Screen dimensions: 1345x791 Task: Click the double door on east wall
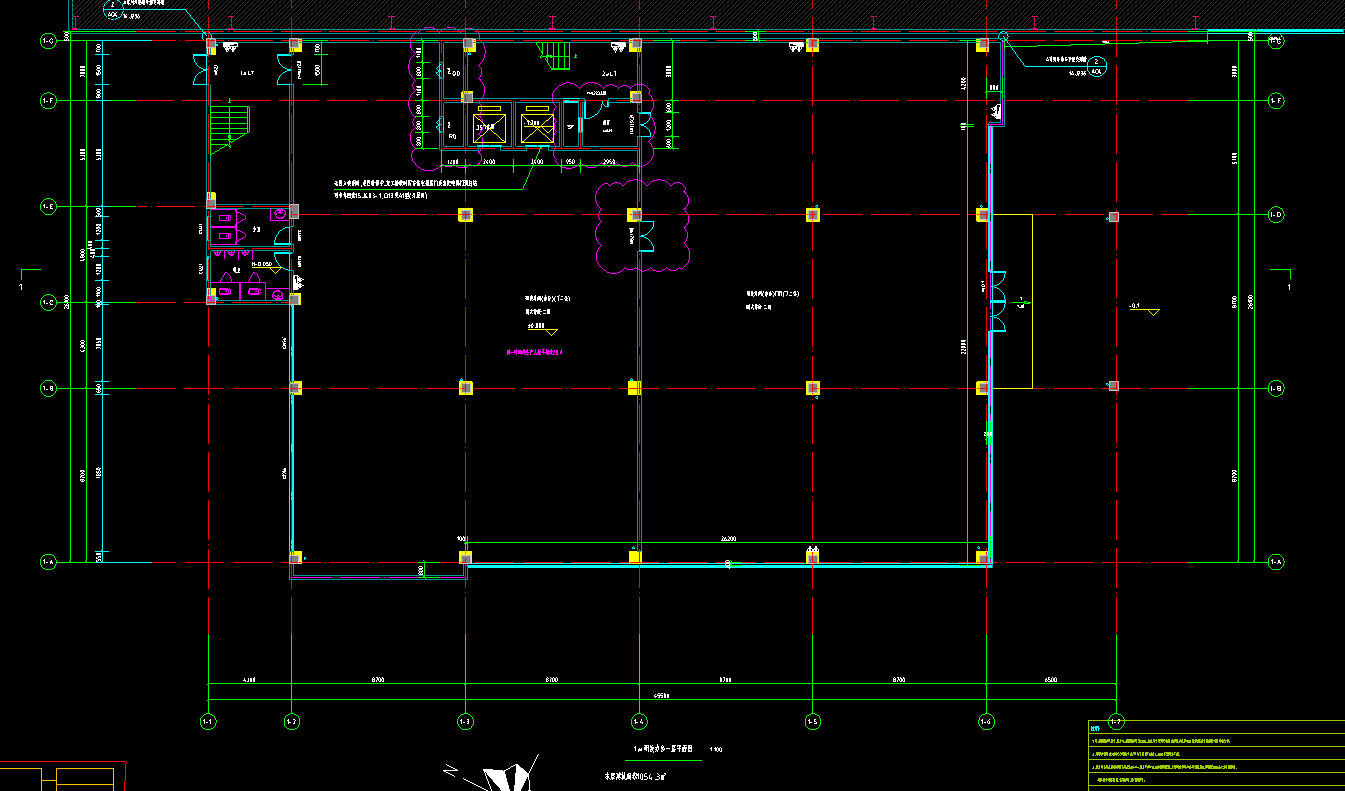(996, 300)
